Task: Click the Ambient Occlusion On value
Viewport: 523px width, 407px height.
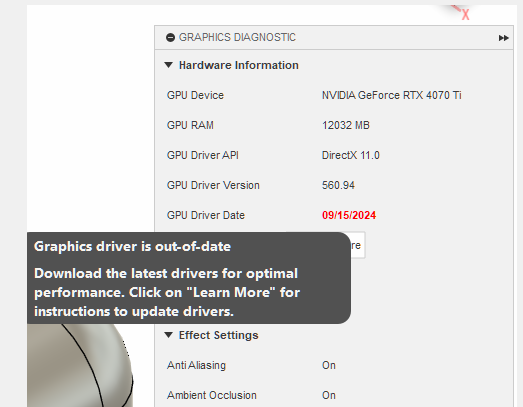Action: tap(329, 395)
